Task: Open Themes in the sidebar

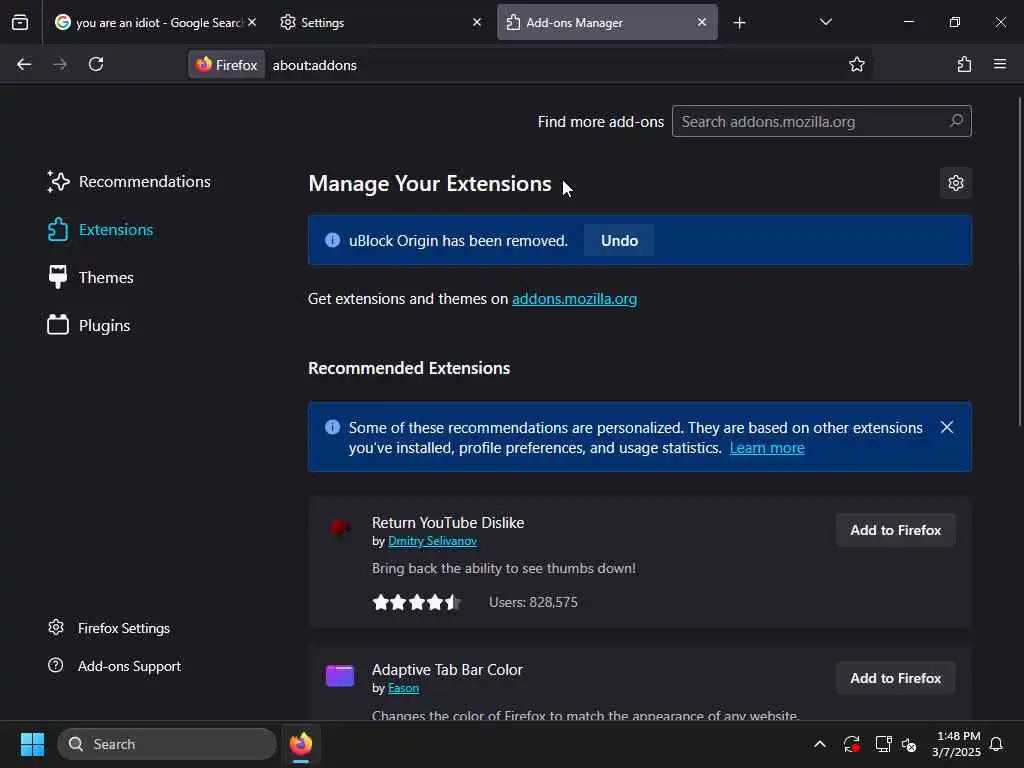Action: point(91,278)
